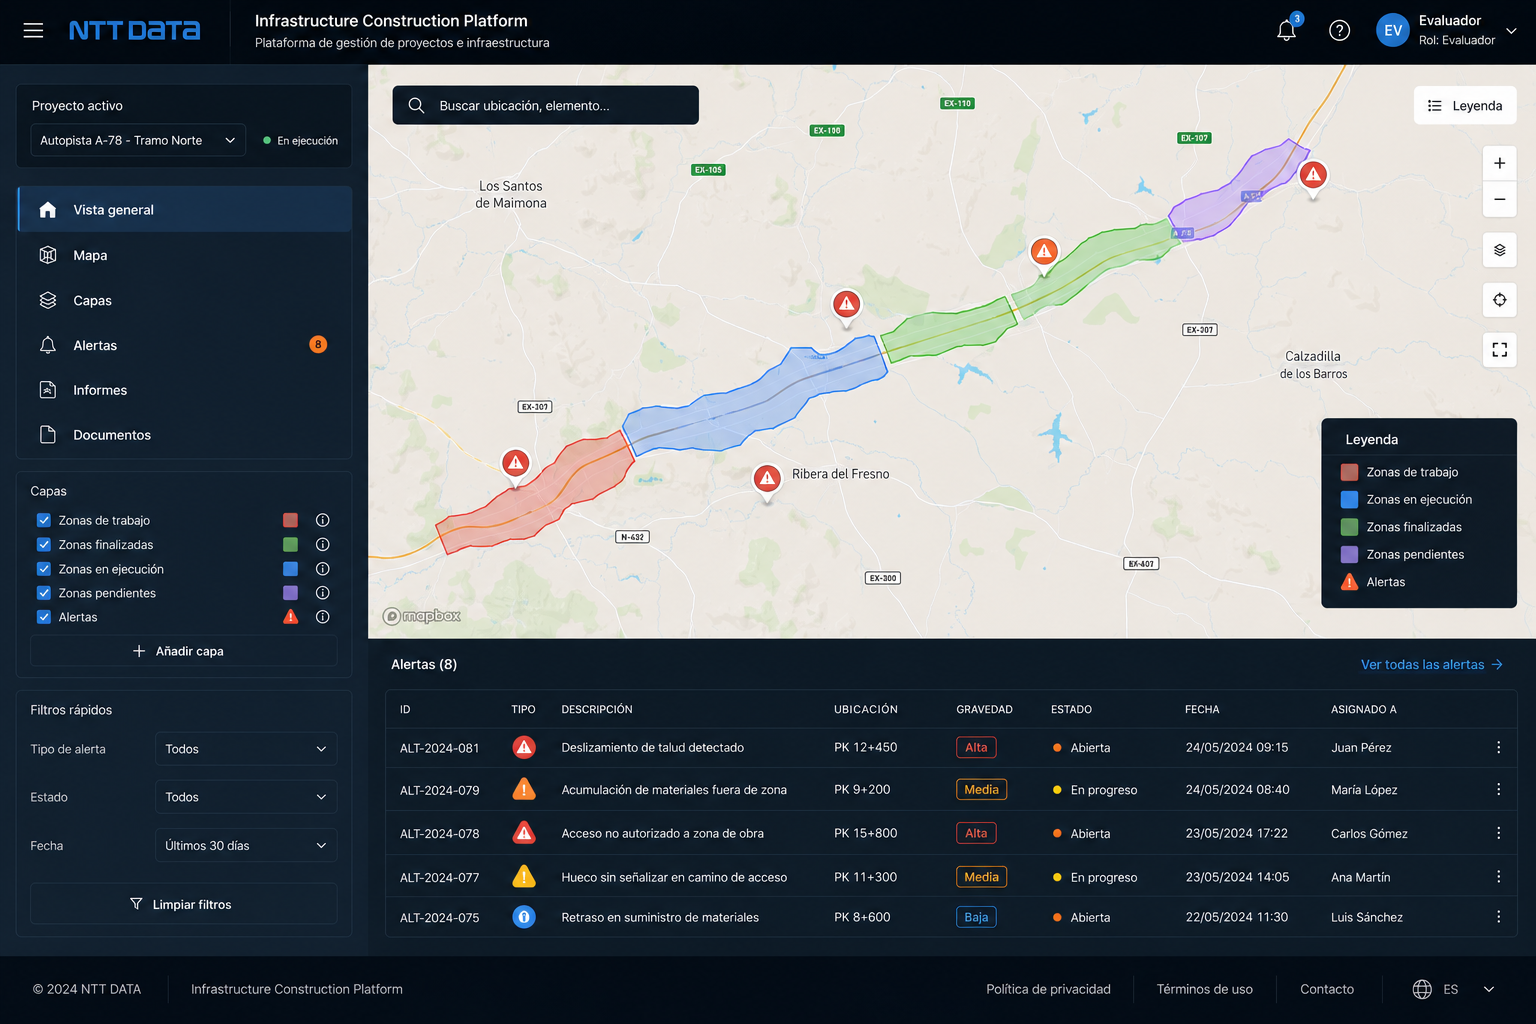Uncheck Zonas de trabajo layer
This screenshot has height=1024, width=1536.
click(x=44, y=520)
